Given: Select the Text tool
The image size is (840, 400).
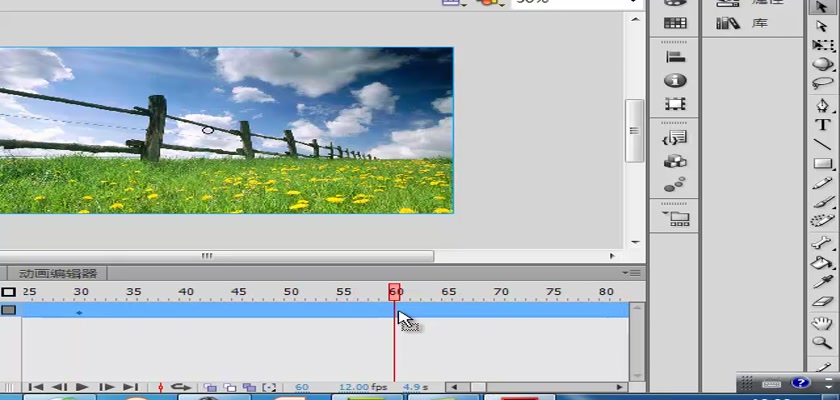Looking at the screenshot, I should 822,125.
